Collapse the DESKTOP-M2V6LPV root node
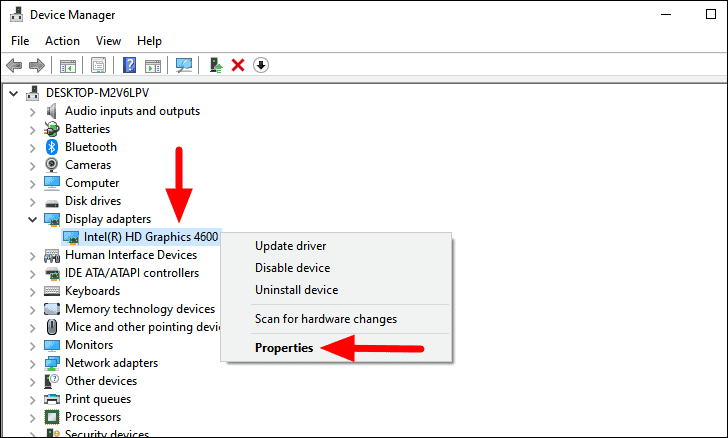The width and height of the screenshot is (728, 438). [x=13, y=94]
